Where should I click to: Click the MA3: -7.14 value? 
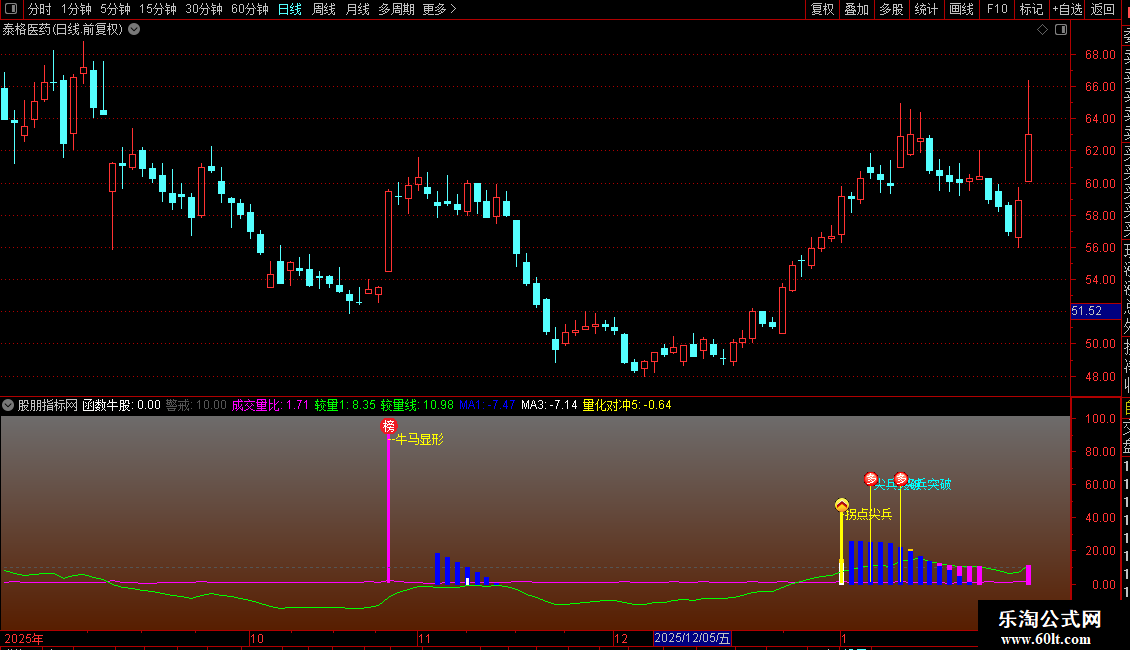(549, 405)
